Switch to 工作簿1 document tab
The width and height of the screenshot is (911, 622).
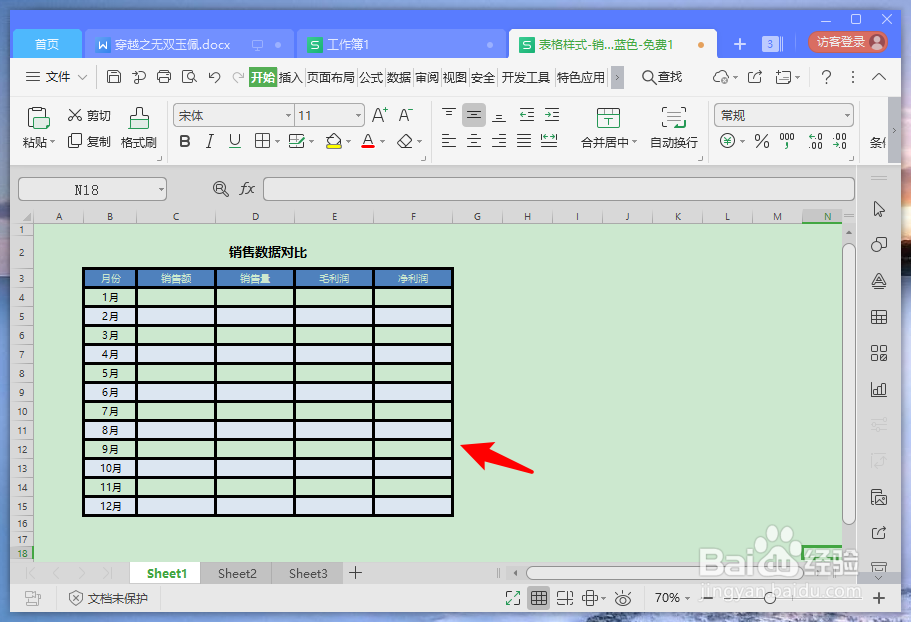401,44
